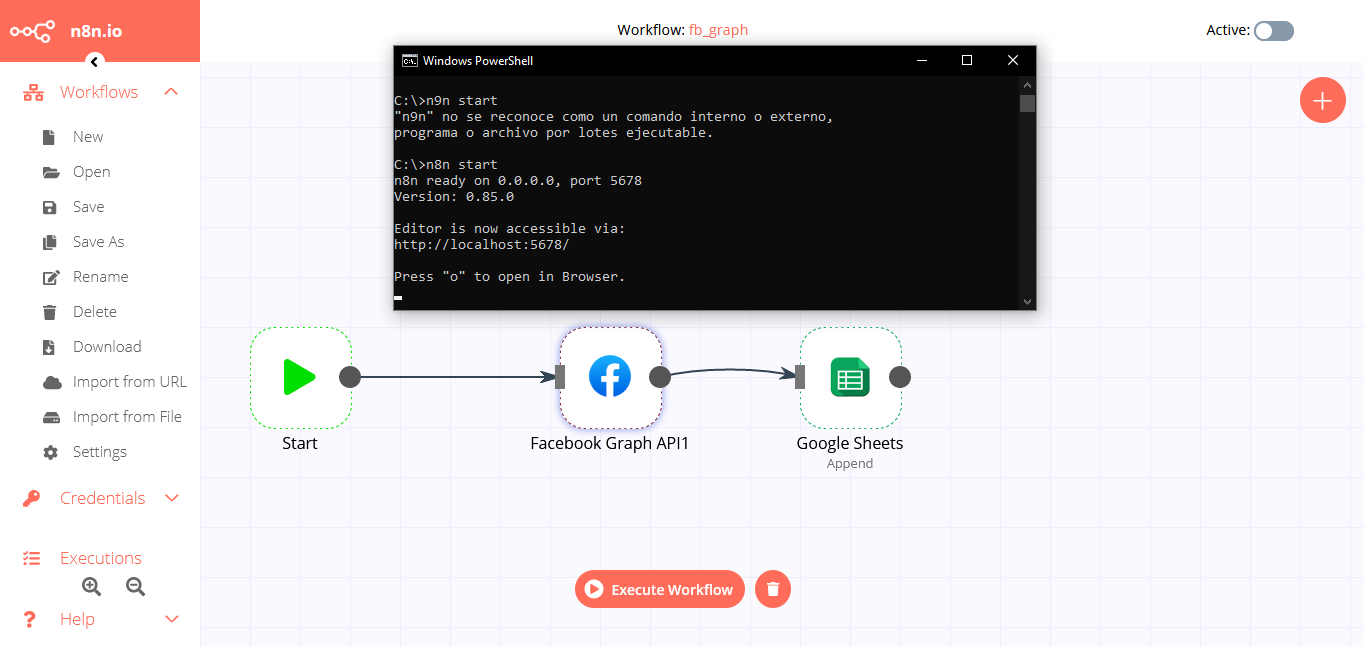
Task: Click the PowerShell scrollbar up arrow
Action: pos(1027,84)
